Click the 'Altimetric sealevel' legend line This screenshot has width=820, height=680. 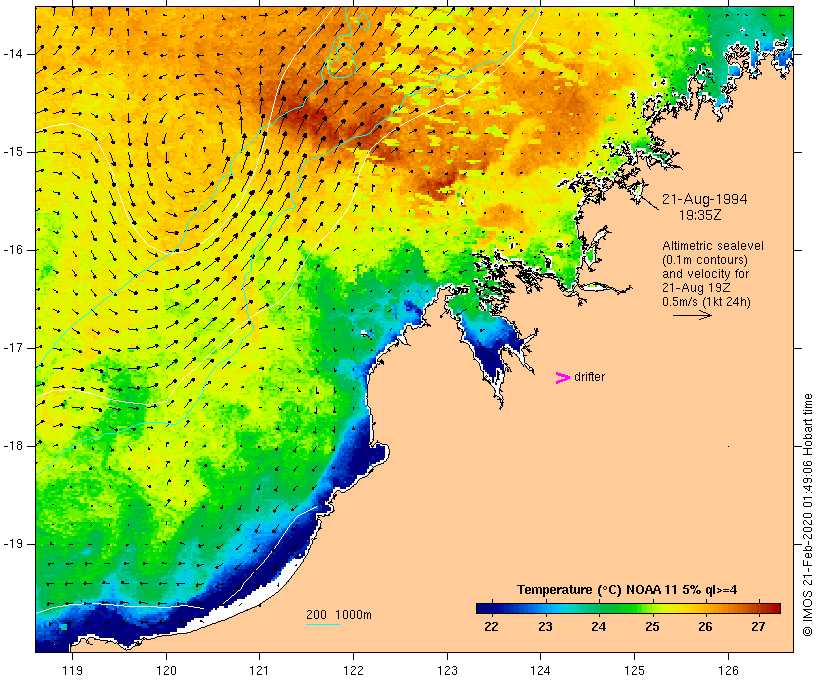click(x=713, y=245)
